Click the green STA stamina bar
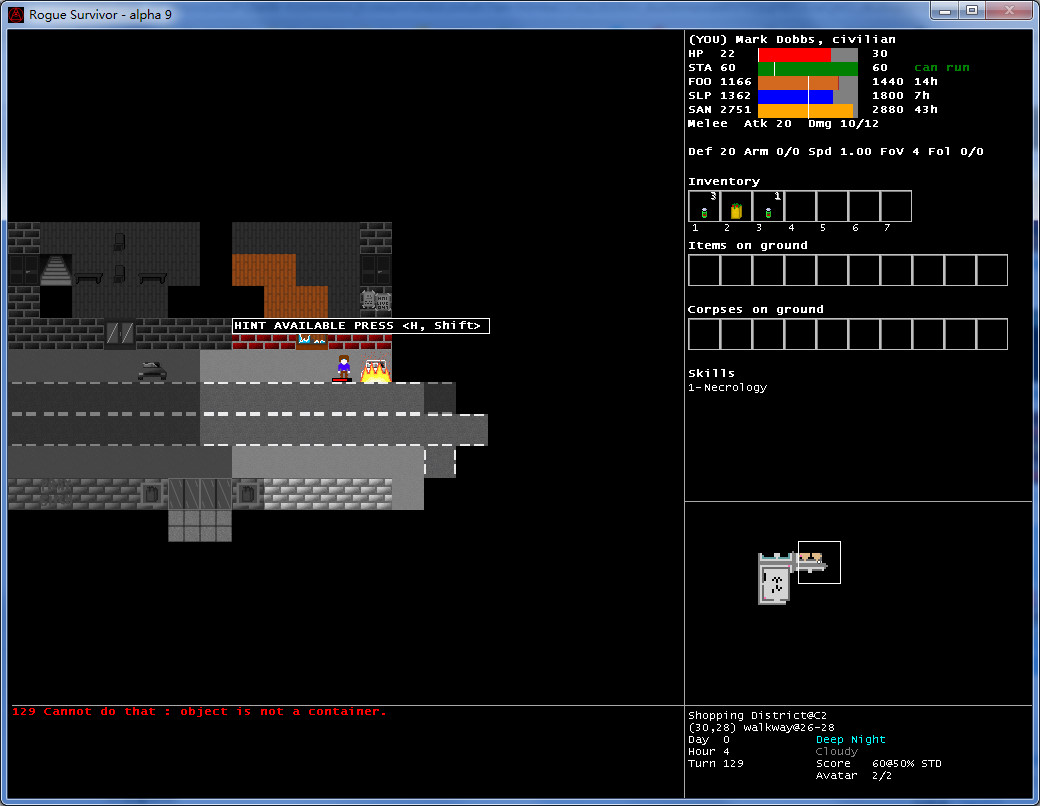The width and height of the screenshot is (1040, 806). point(808,68)
